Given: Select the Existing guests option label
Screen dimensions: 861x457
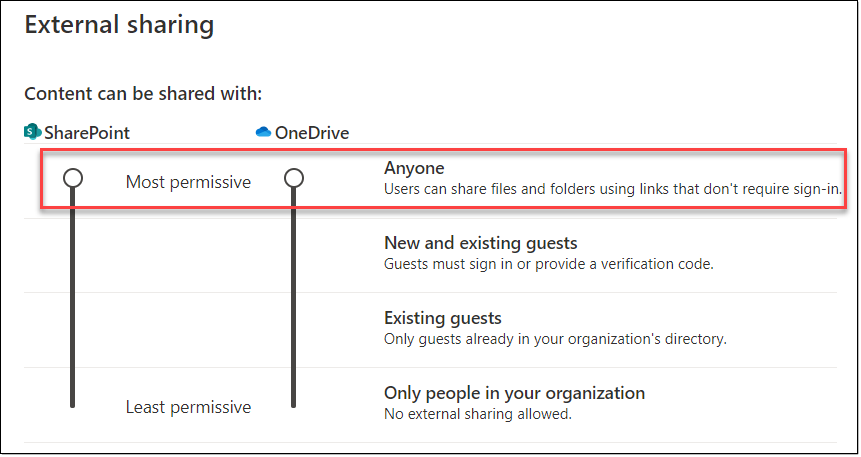Looking at the screenshot, I should (x=442, y=318).
